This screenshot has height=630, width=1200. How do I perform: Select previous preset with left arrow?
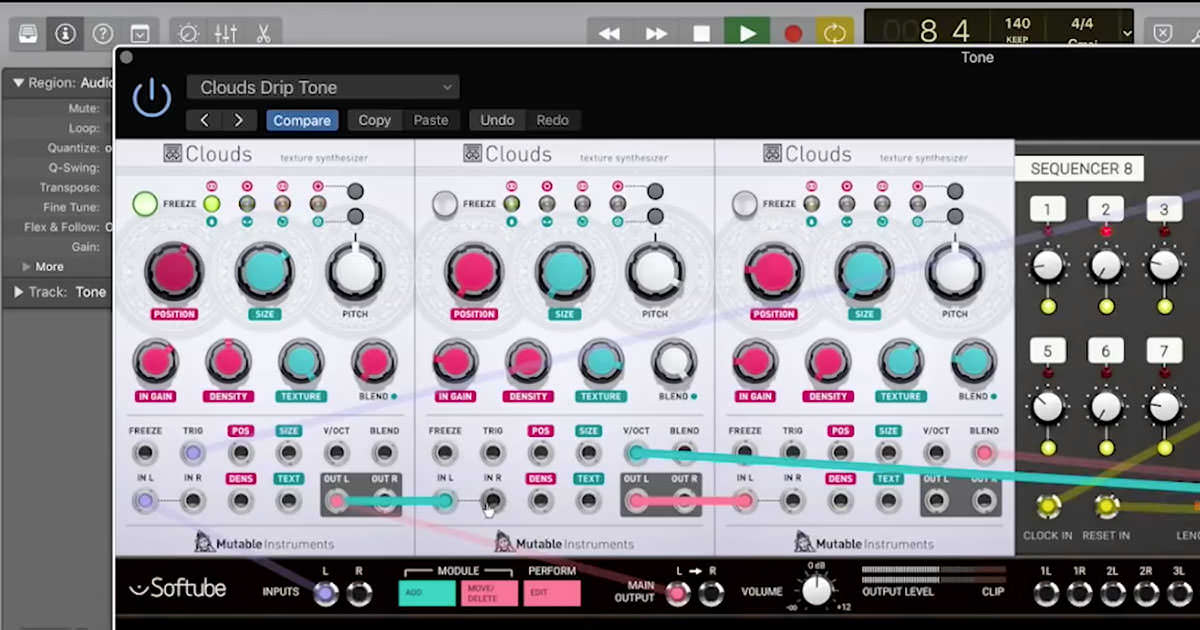pos(205,120)
